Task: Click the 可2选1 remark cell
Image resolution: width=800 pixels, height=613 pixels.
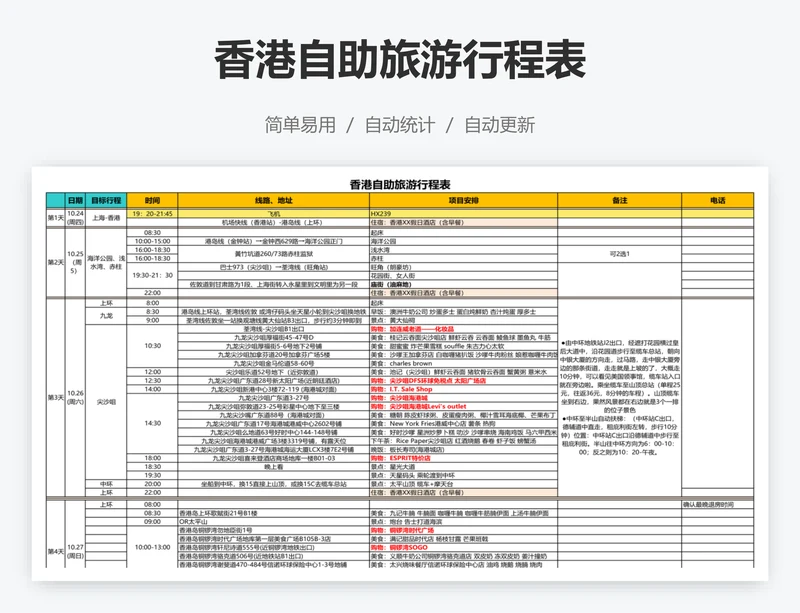Action: [619, 254]
